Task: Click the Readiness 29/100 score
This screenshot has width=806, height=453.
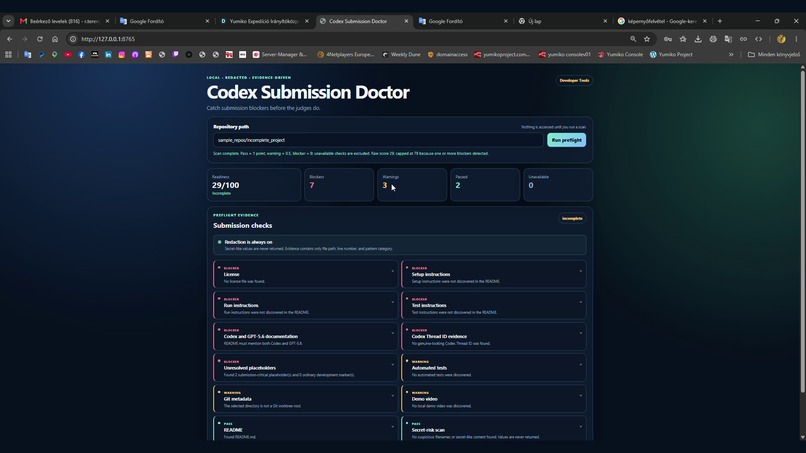Action: [226, 185]
